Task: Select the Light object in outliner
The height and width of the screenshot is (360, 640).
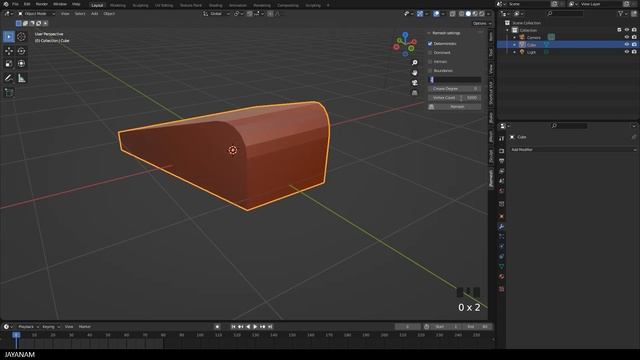Action: pyautogui.click(x=531, y=52)
